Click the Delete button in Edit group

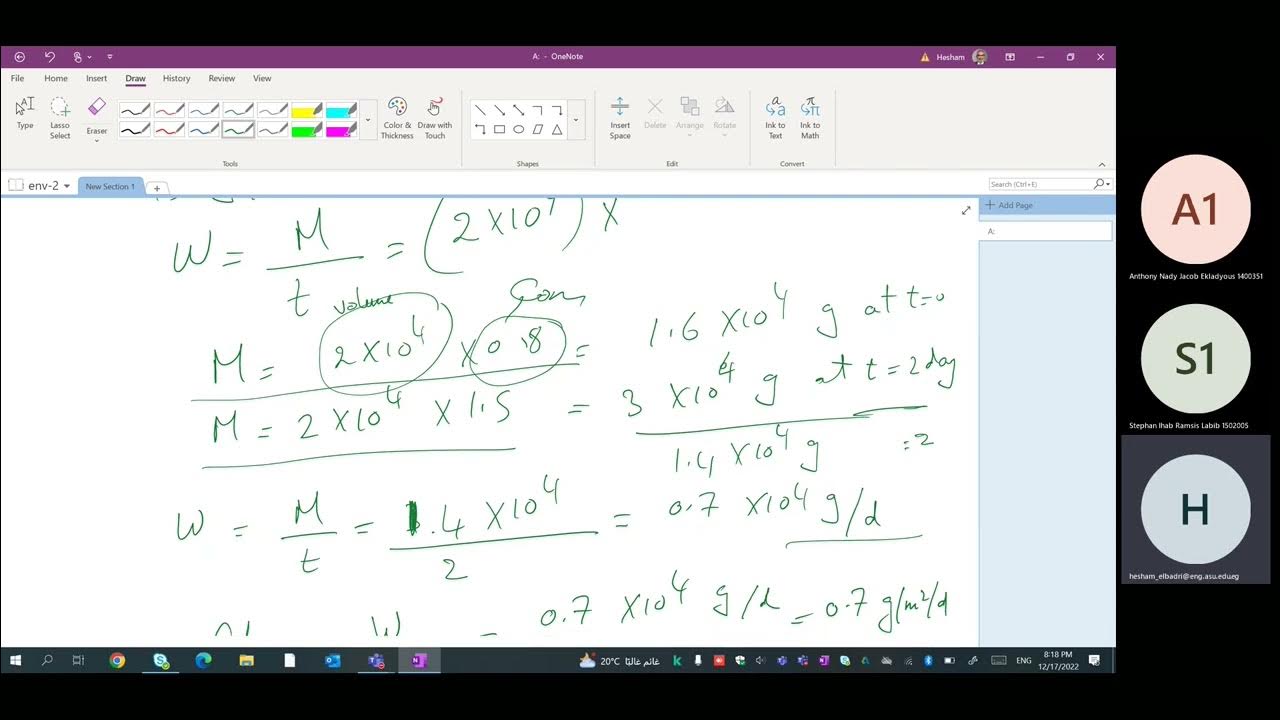tap(655, 113)
